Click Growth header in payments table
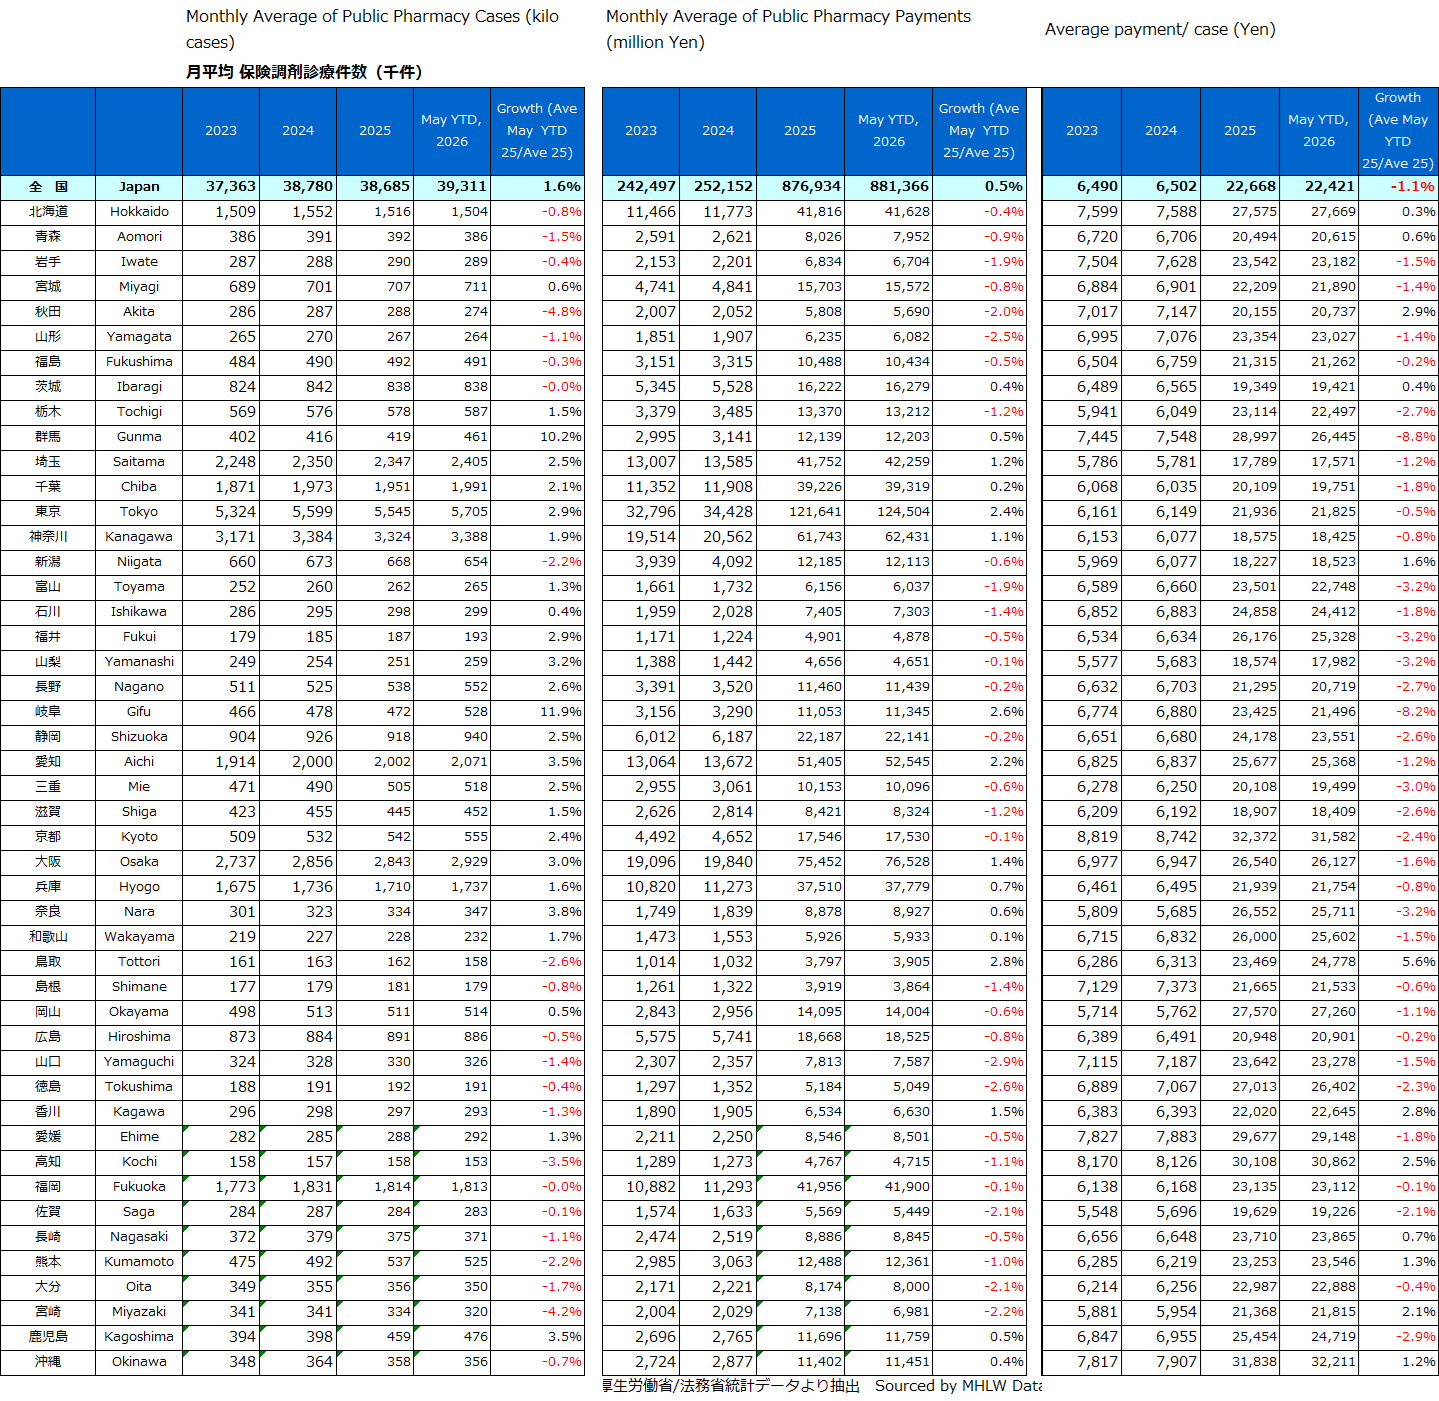This screenshot has height=1401, width=1439. pos(979,131)
